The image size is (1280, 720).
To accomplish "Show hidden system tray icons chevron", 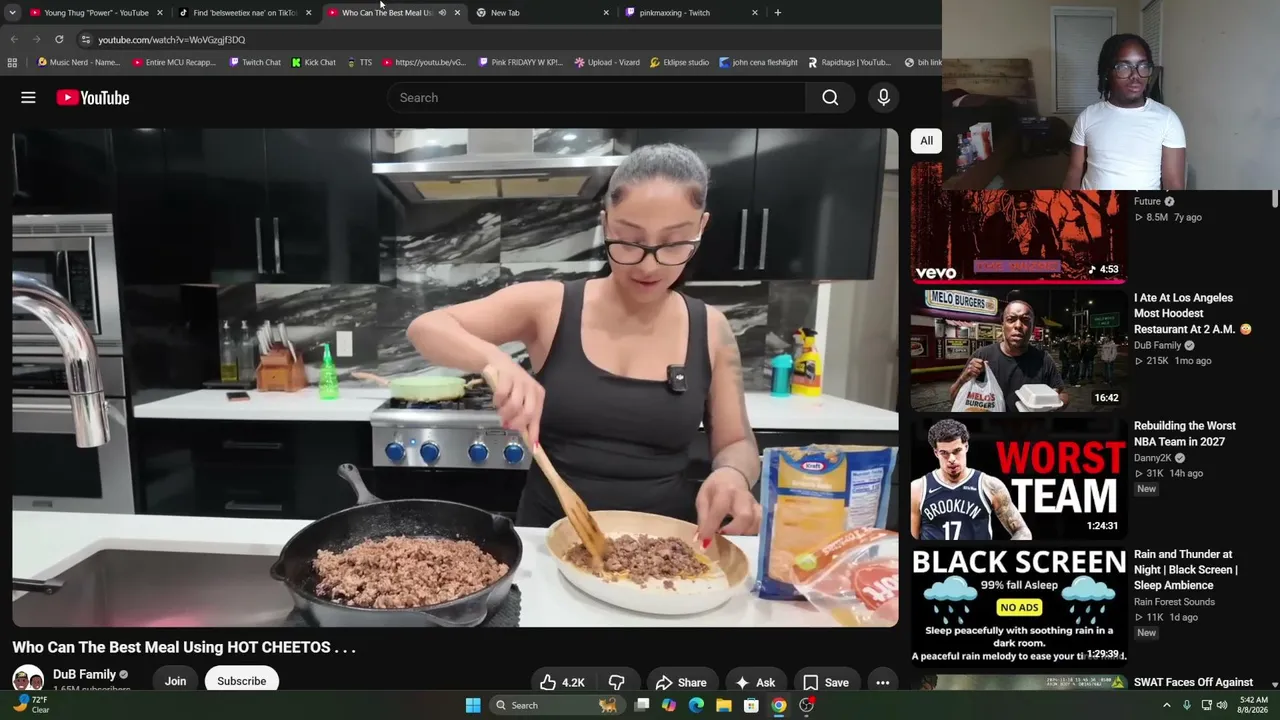I will [1166, 705].
